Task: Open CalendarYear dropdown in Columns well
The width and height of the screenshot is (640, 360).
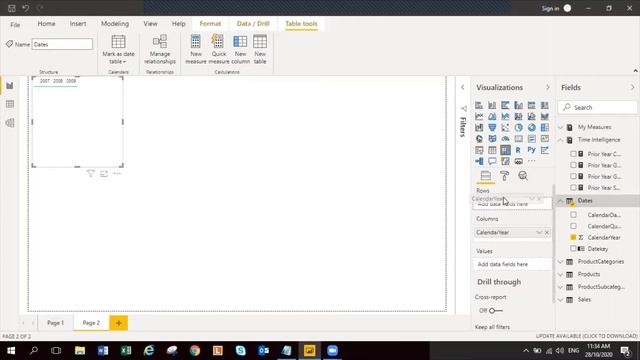Action: tap(539, 233)
